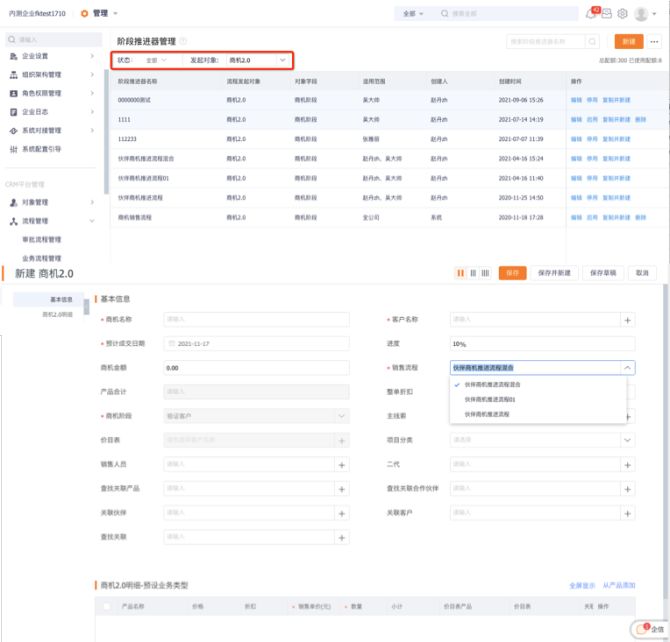The image size is (670, 642).
Task: Open 审批流程管理 in the sidebar
Action: [x=42, y=240]
